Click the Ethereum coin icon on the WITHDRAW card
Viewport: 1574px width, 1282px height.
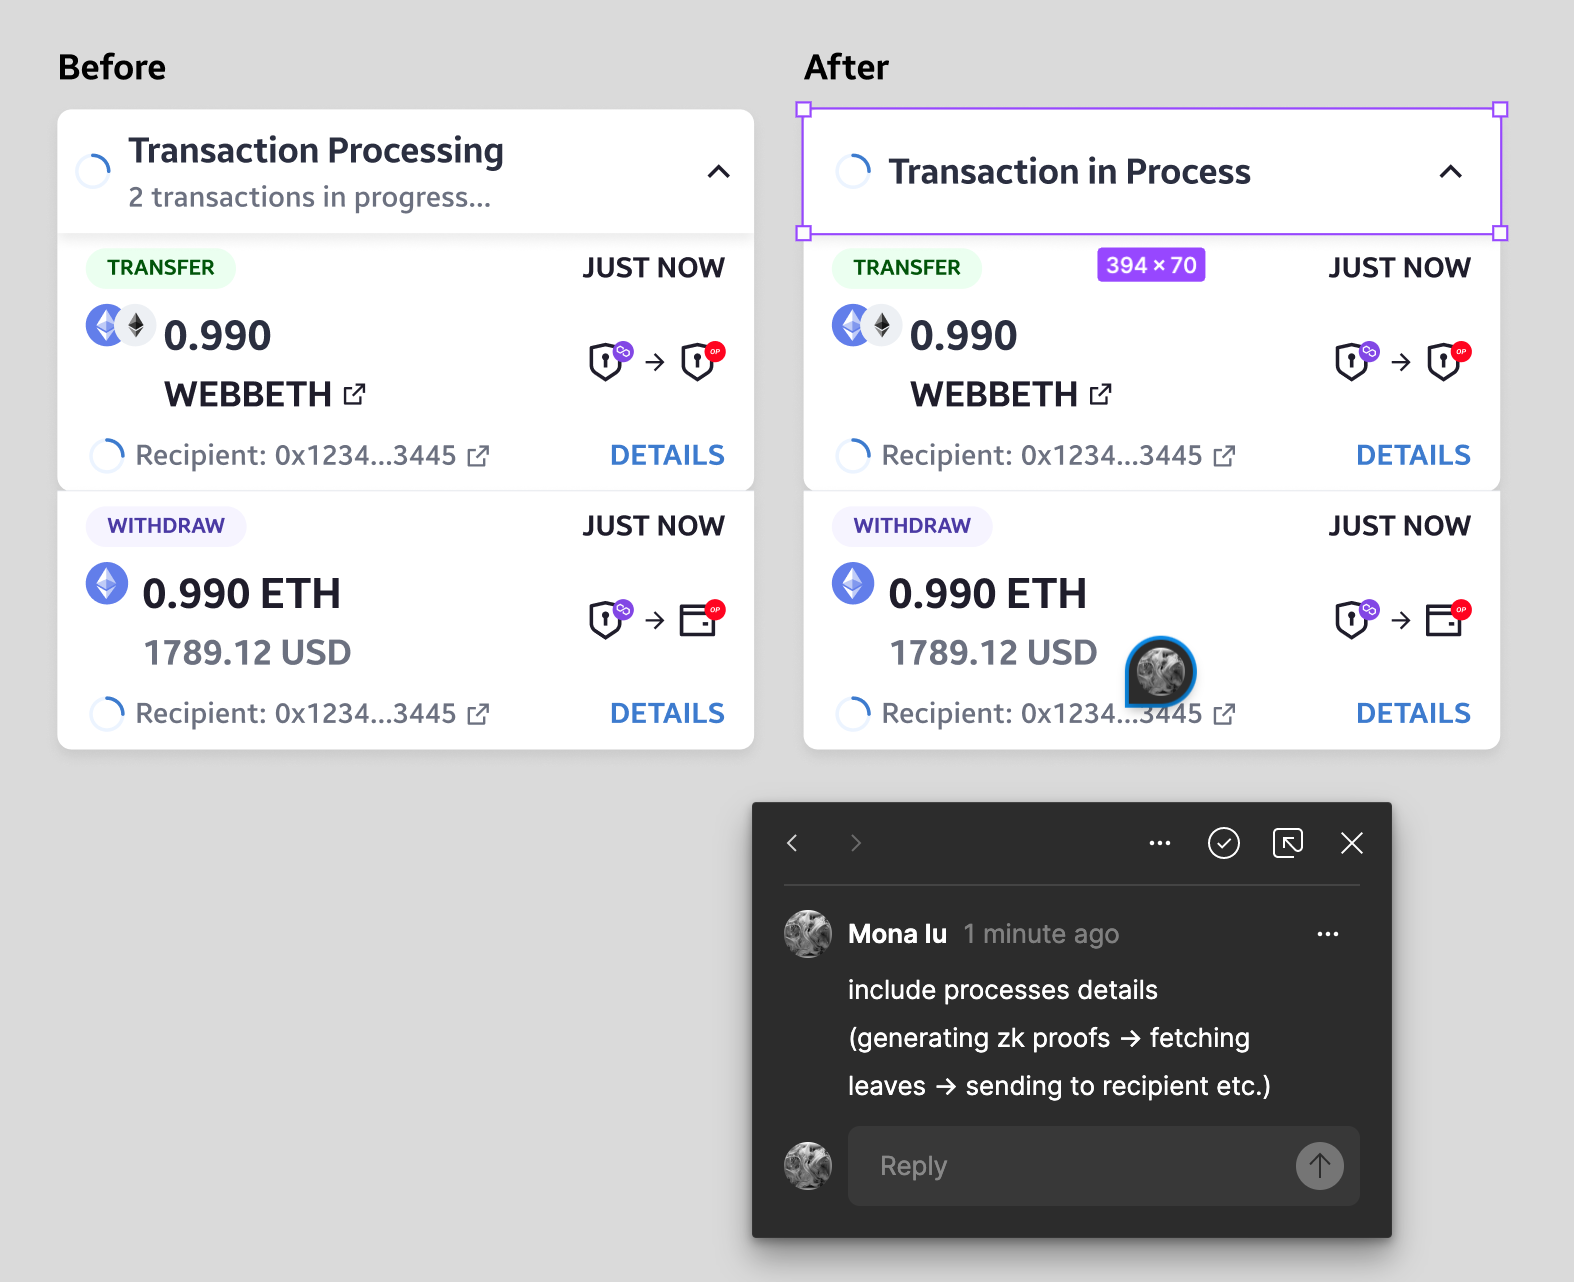click(x=107, y=583)
